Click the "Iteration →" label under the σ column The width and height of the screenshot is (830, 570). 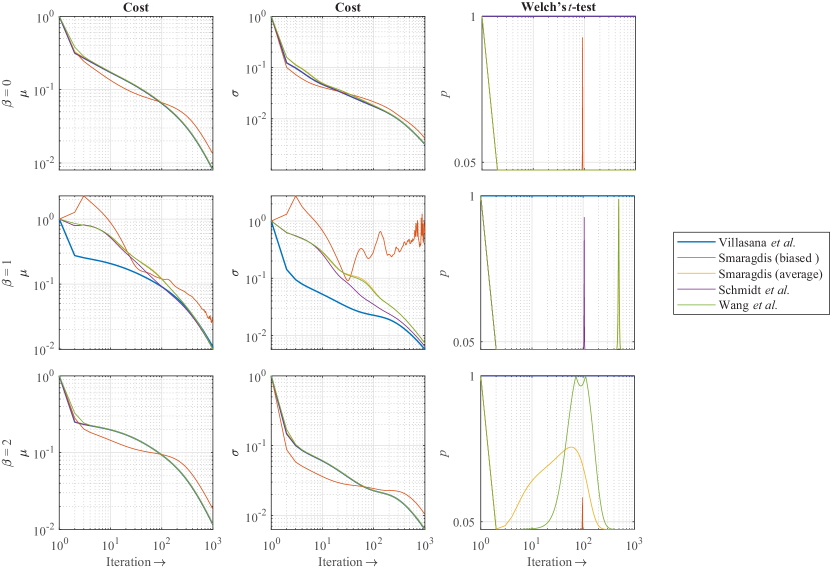(x=348, y=562)
